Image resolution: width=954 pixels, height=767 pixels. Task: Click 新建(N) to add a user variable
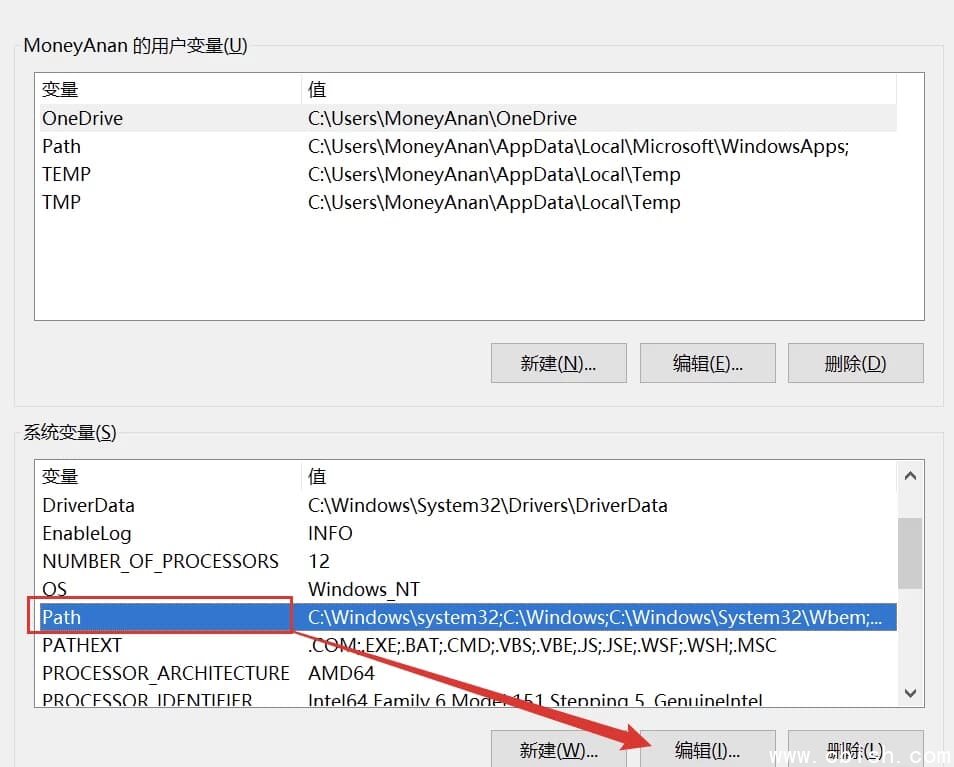point(557,363)
